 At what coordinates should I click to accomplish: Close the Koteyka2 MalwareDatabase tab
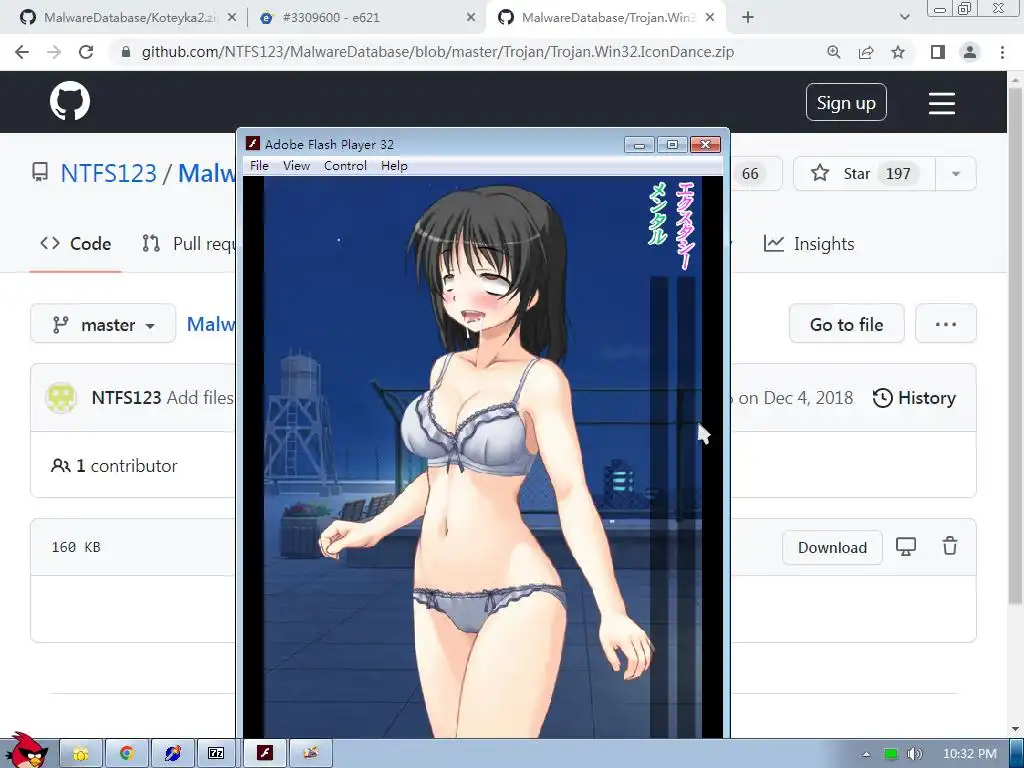[x=231, y=18]
